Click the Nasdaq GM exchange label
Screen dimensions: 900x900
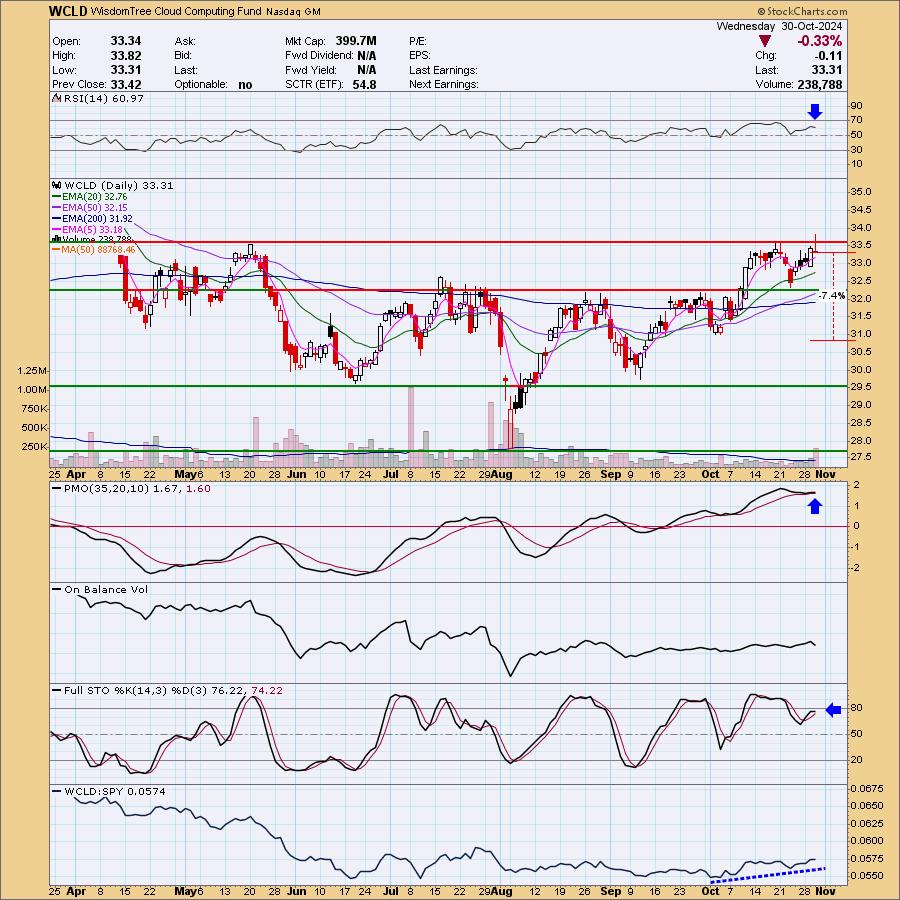click(293, 11)
